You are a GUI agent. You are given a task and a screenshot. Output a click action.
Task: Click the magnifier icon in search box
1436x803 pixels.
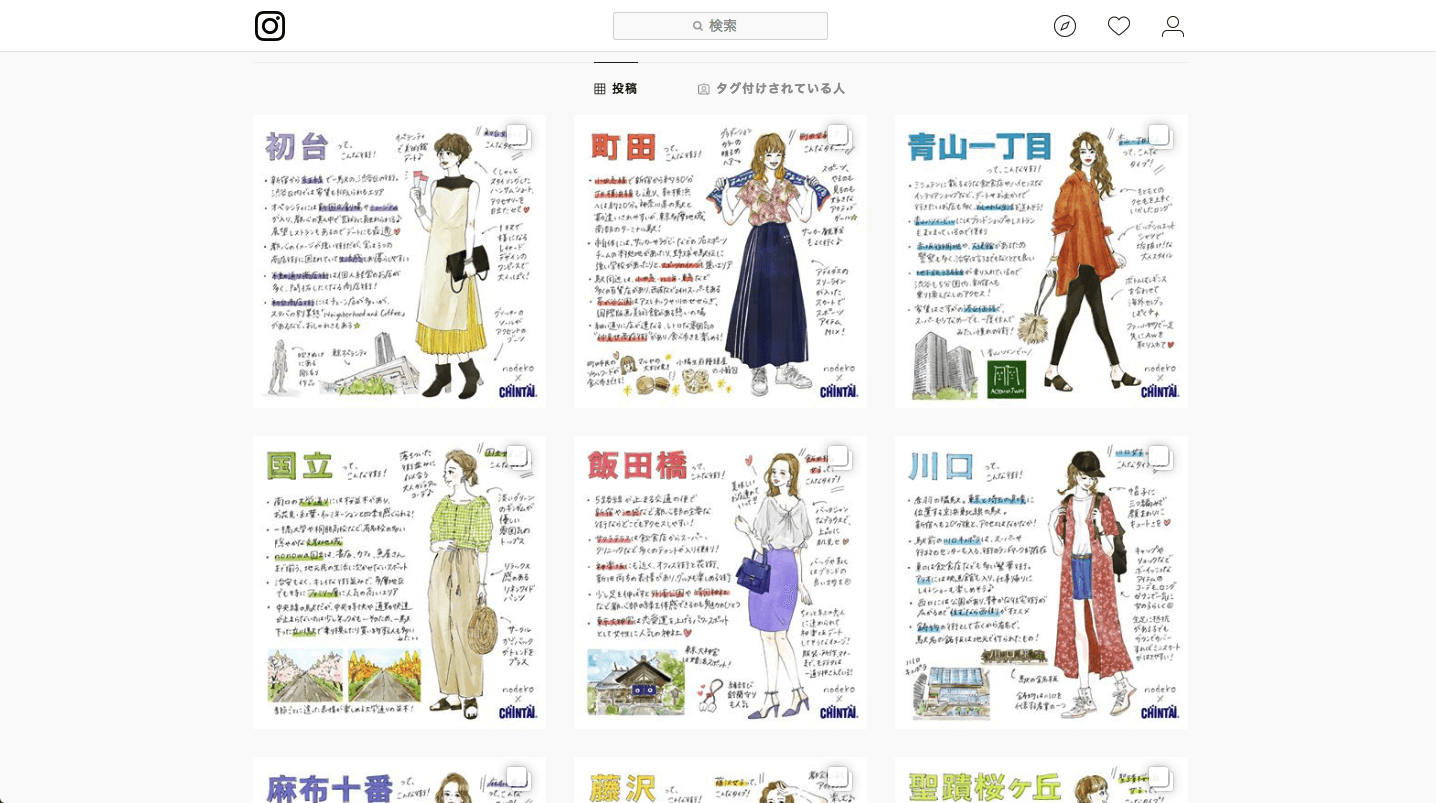tap(698, 26)
